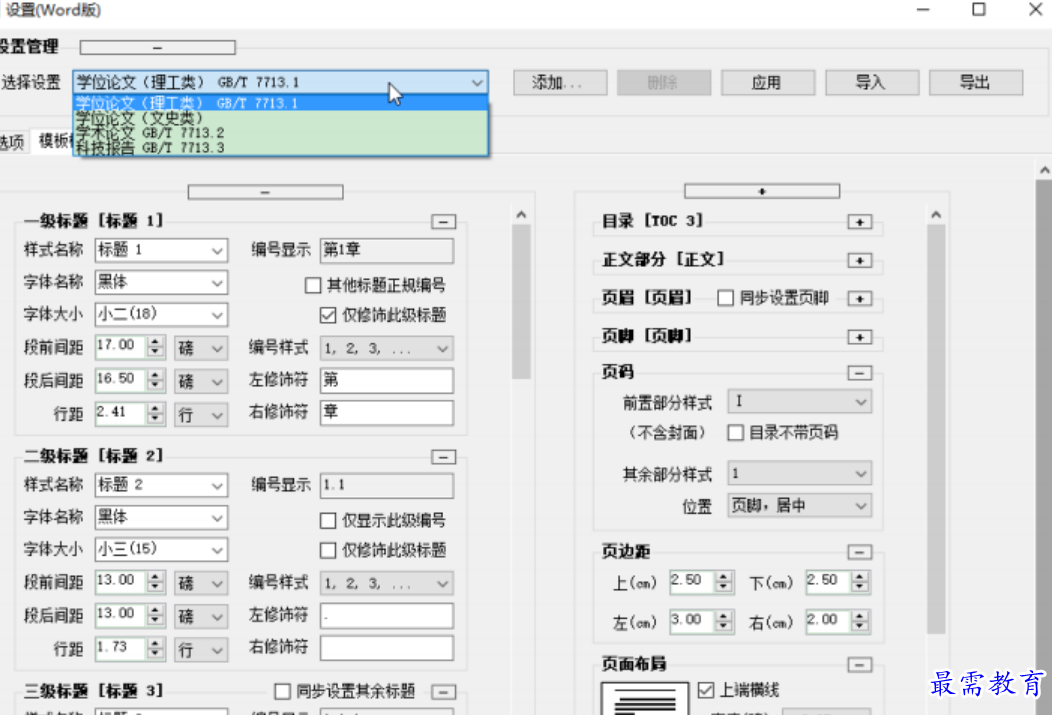Adjust 段前间距 spinner for 一级标题
The width and height of the screenshot is (1052, 715).
click(155, 347)
